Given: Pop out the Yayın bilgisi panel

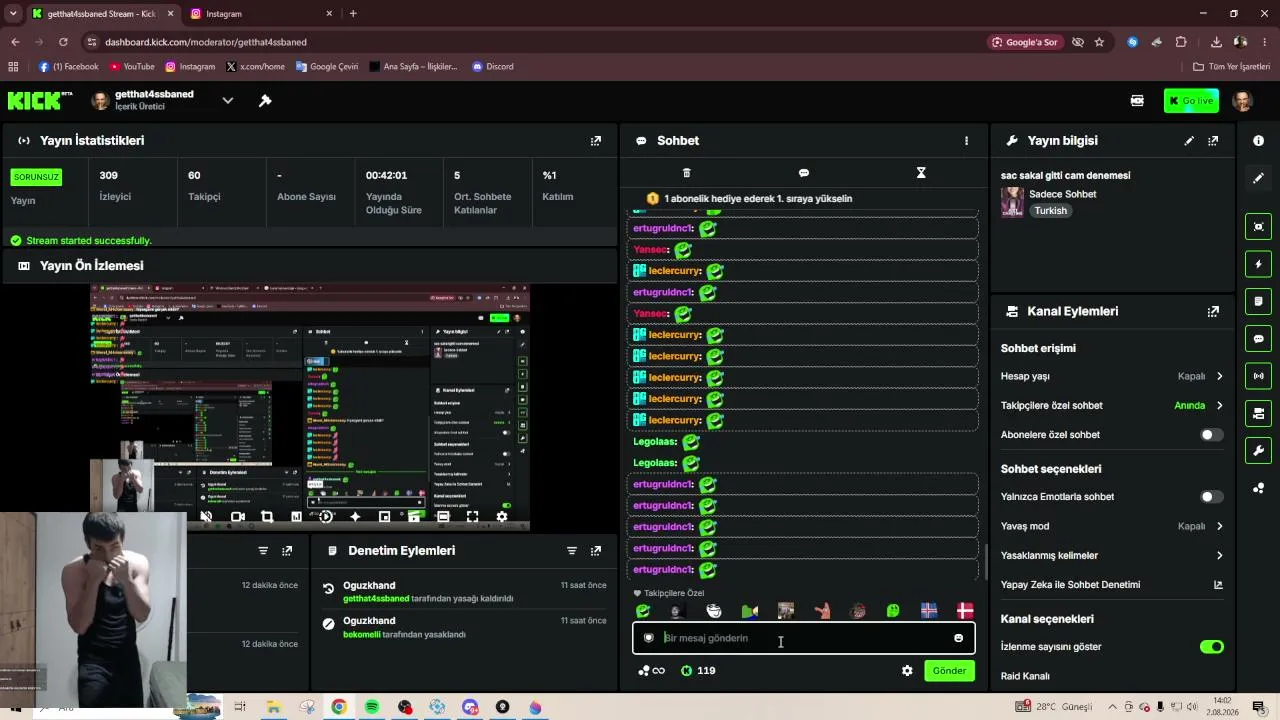Looking at the screenshot, I should 1213,141.
